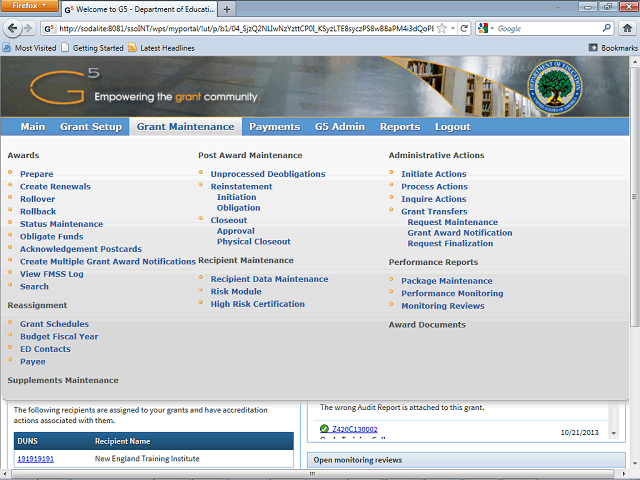Screen dimensions: 640x480
Task: Click the Search link under Awards
Action: (x=34, y=287)
